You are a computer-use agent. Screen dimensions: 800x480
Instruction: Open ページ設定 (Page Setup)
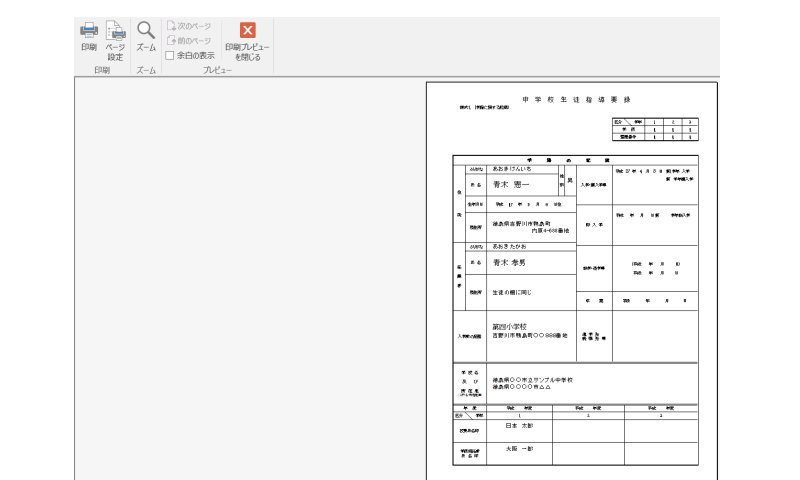116,31
